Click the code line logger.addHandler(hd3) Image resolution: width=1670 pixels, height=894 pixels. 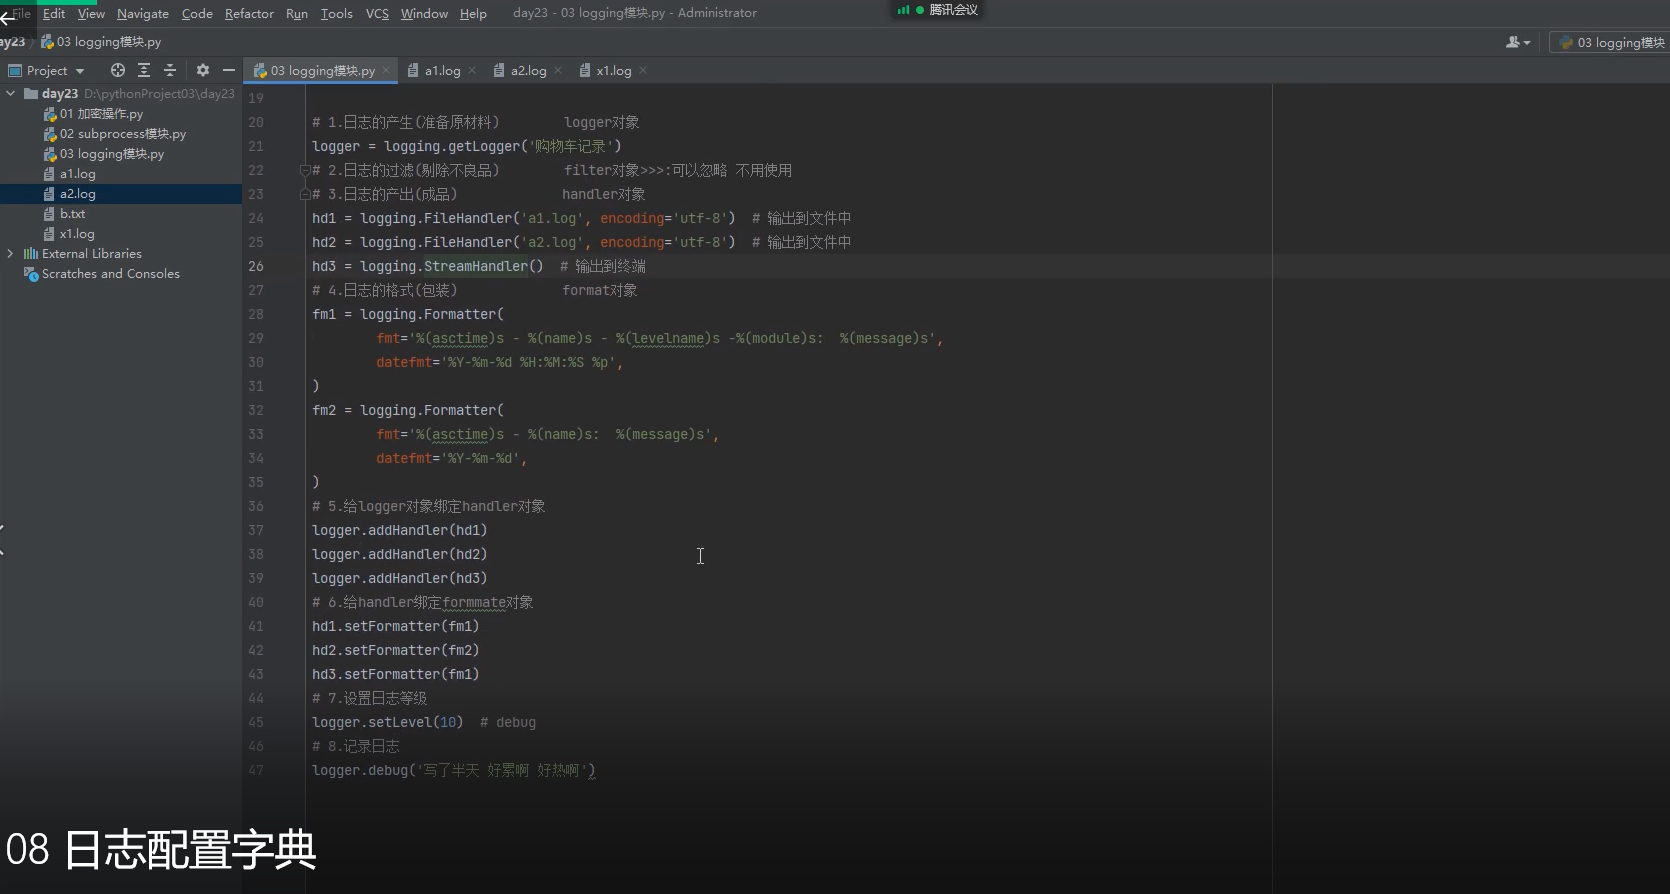[x=400, y=578]
